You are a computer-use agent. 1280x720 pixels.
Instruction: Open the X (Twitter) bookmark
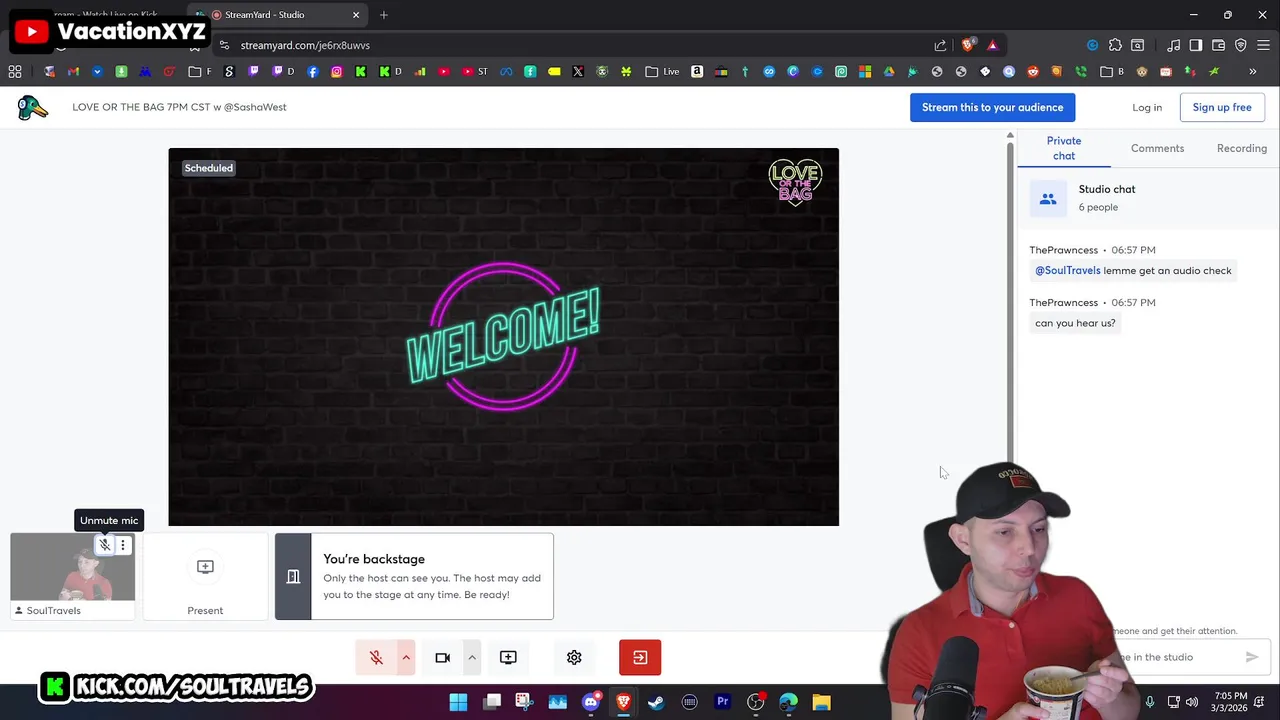pos(578,72)
